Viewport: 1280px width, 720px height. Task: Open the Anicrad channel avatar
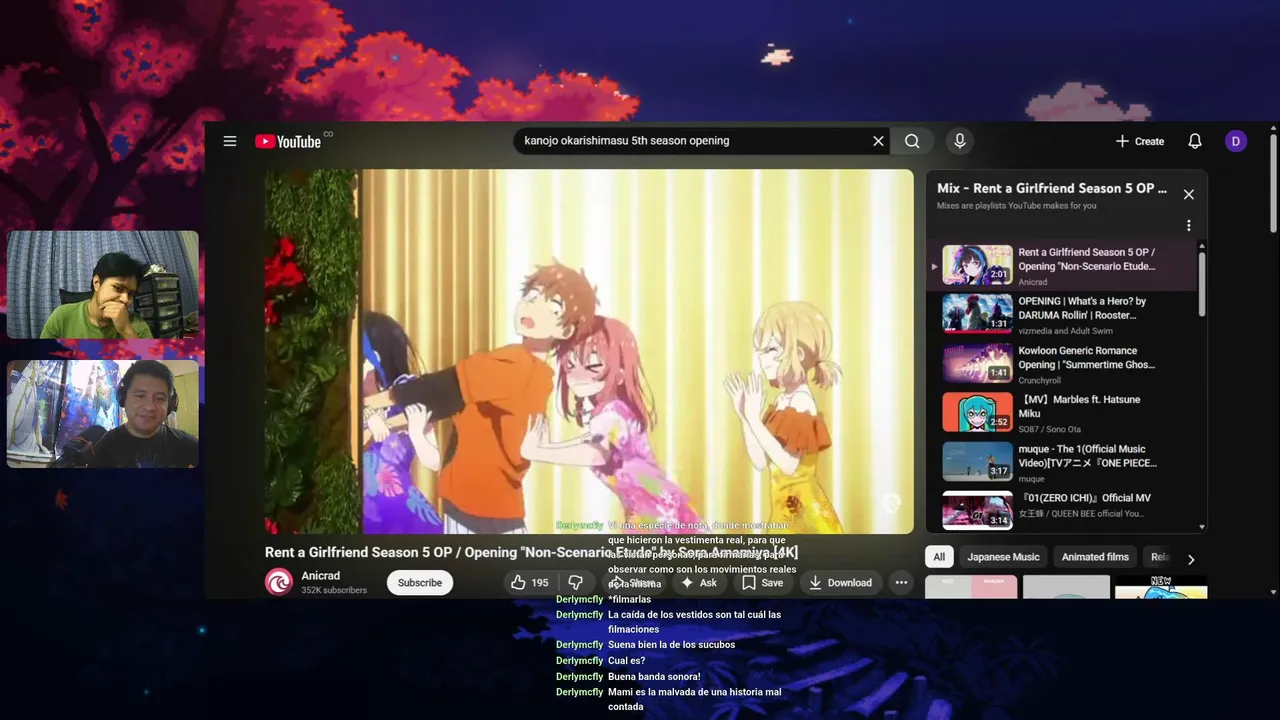(279, 582)
